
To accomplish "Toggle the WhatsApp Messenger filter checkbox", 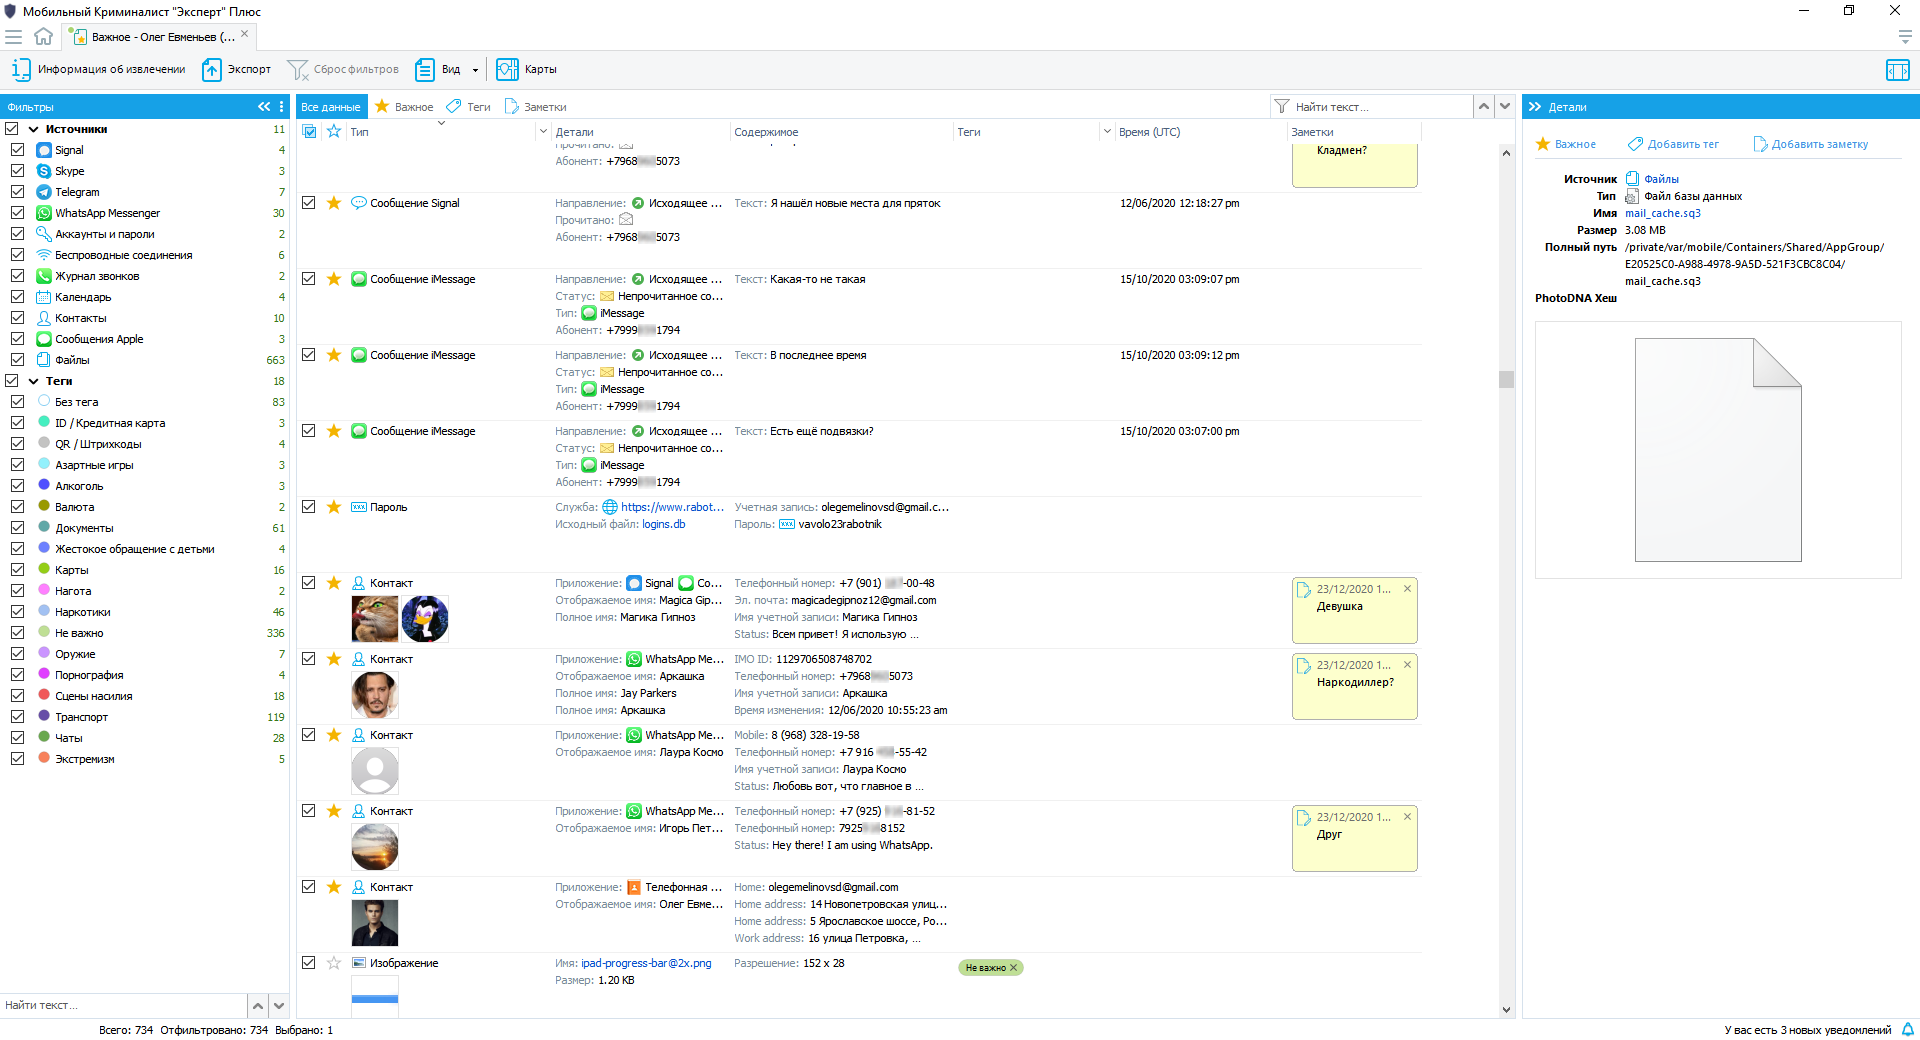I will pyautogui.click(x=17, y=213).
